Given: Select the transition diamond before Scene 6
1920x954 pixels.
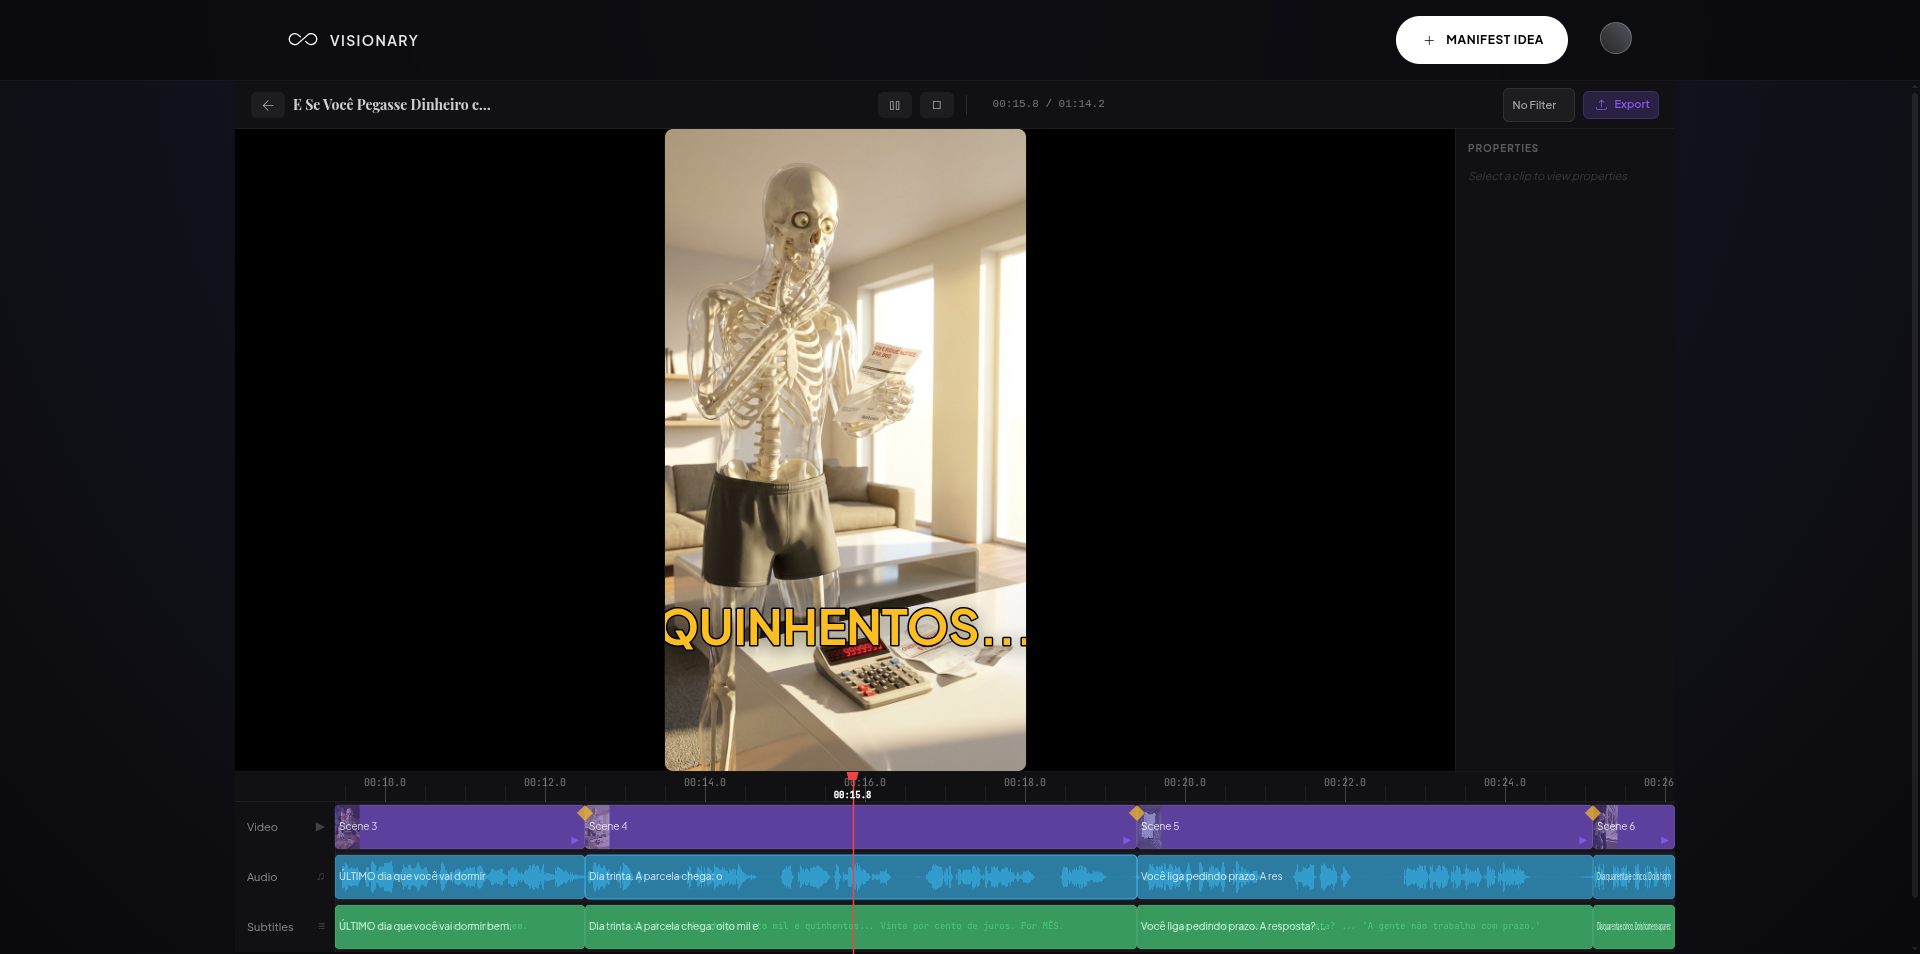Looking at the screenshot, I should tap(1592, 813).
